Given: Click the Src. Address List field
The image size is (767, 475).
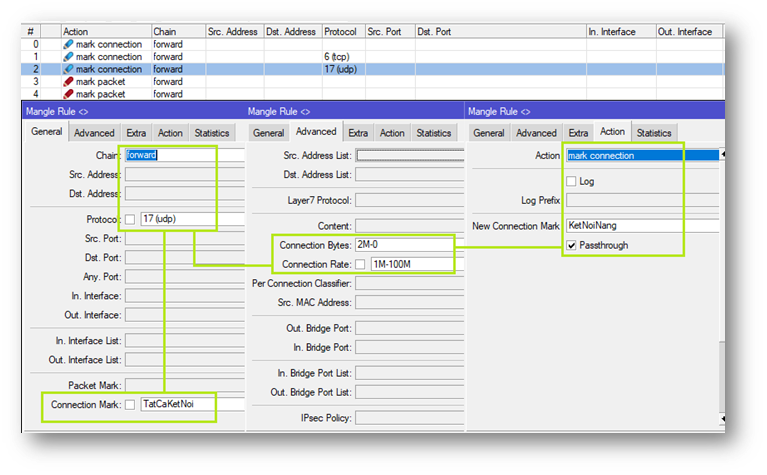Looking at the screenshot, I should pos(410,155).
